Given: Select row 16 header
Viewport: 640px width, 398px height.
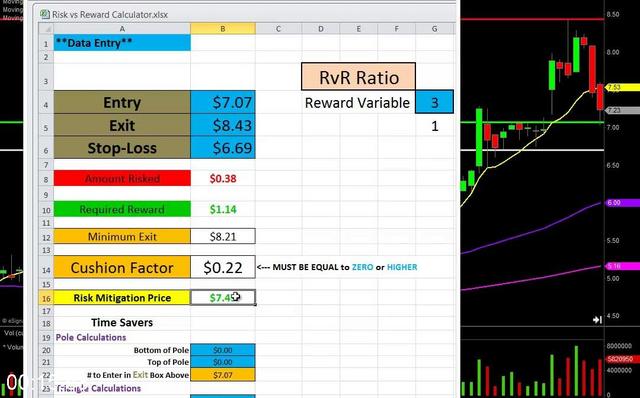Looking at the screenshot, I should point(46,298).
